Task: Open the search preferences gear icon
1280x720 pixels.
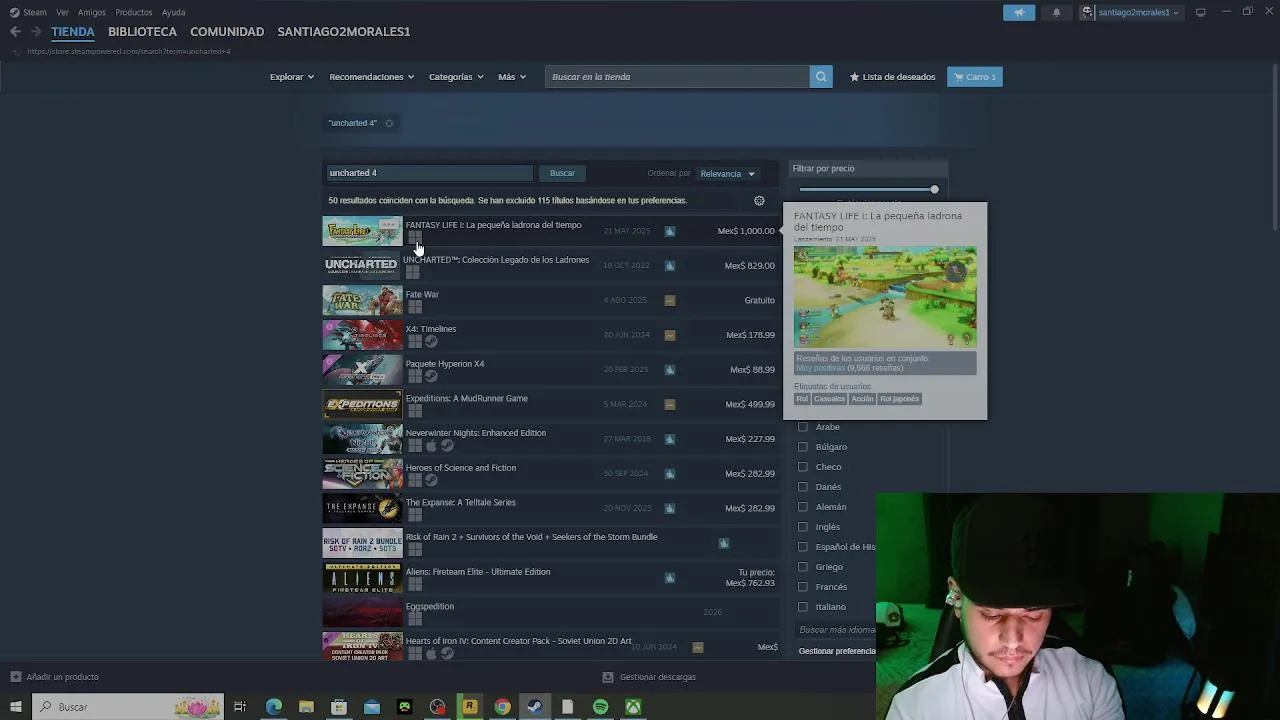Action: (759, 201)
